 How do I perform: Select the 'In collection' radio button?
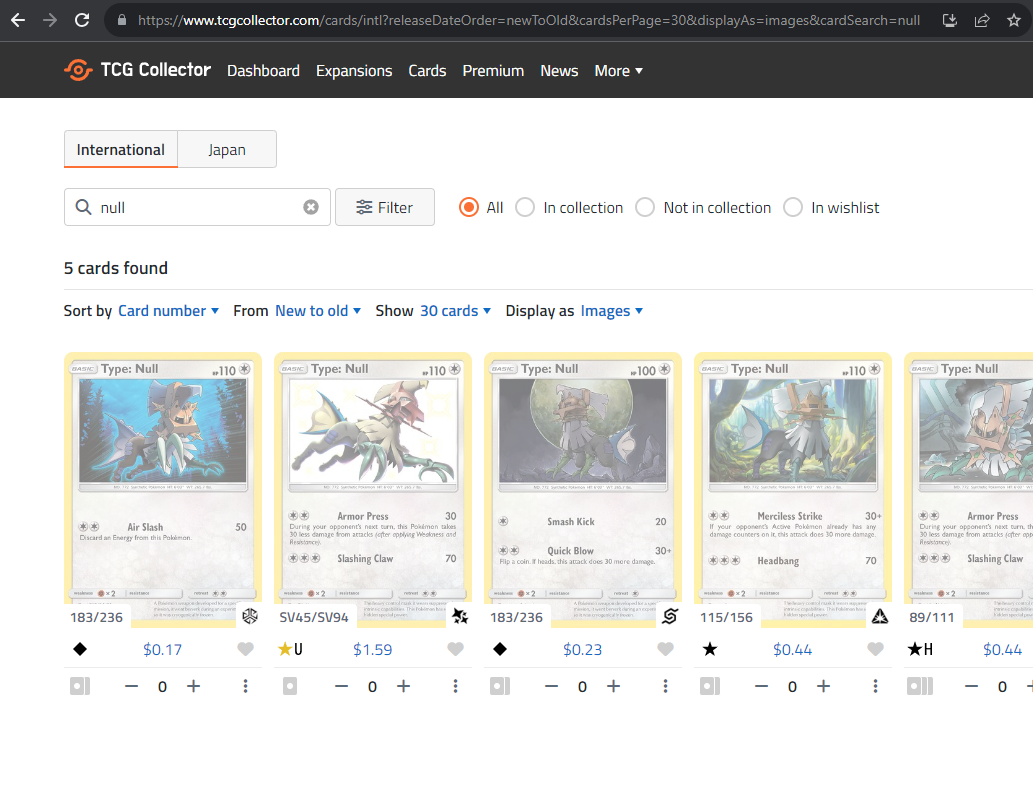pyautogui.click(x=525, y=207)
